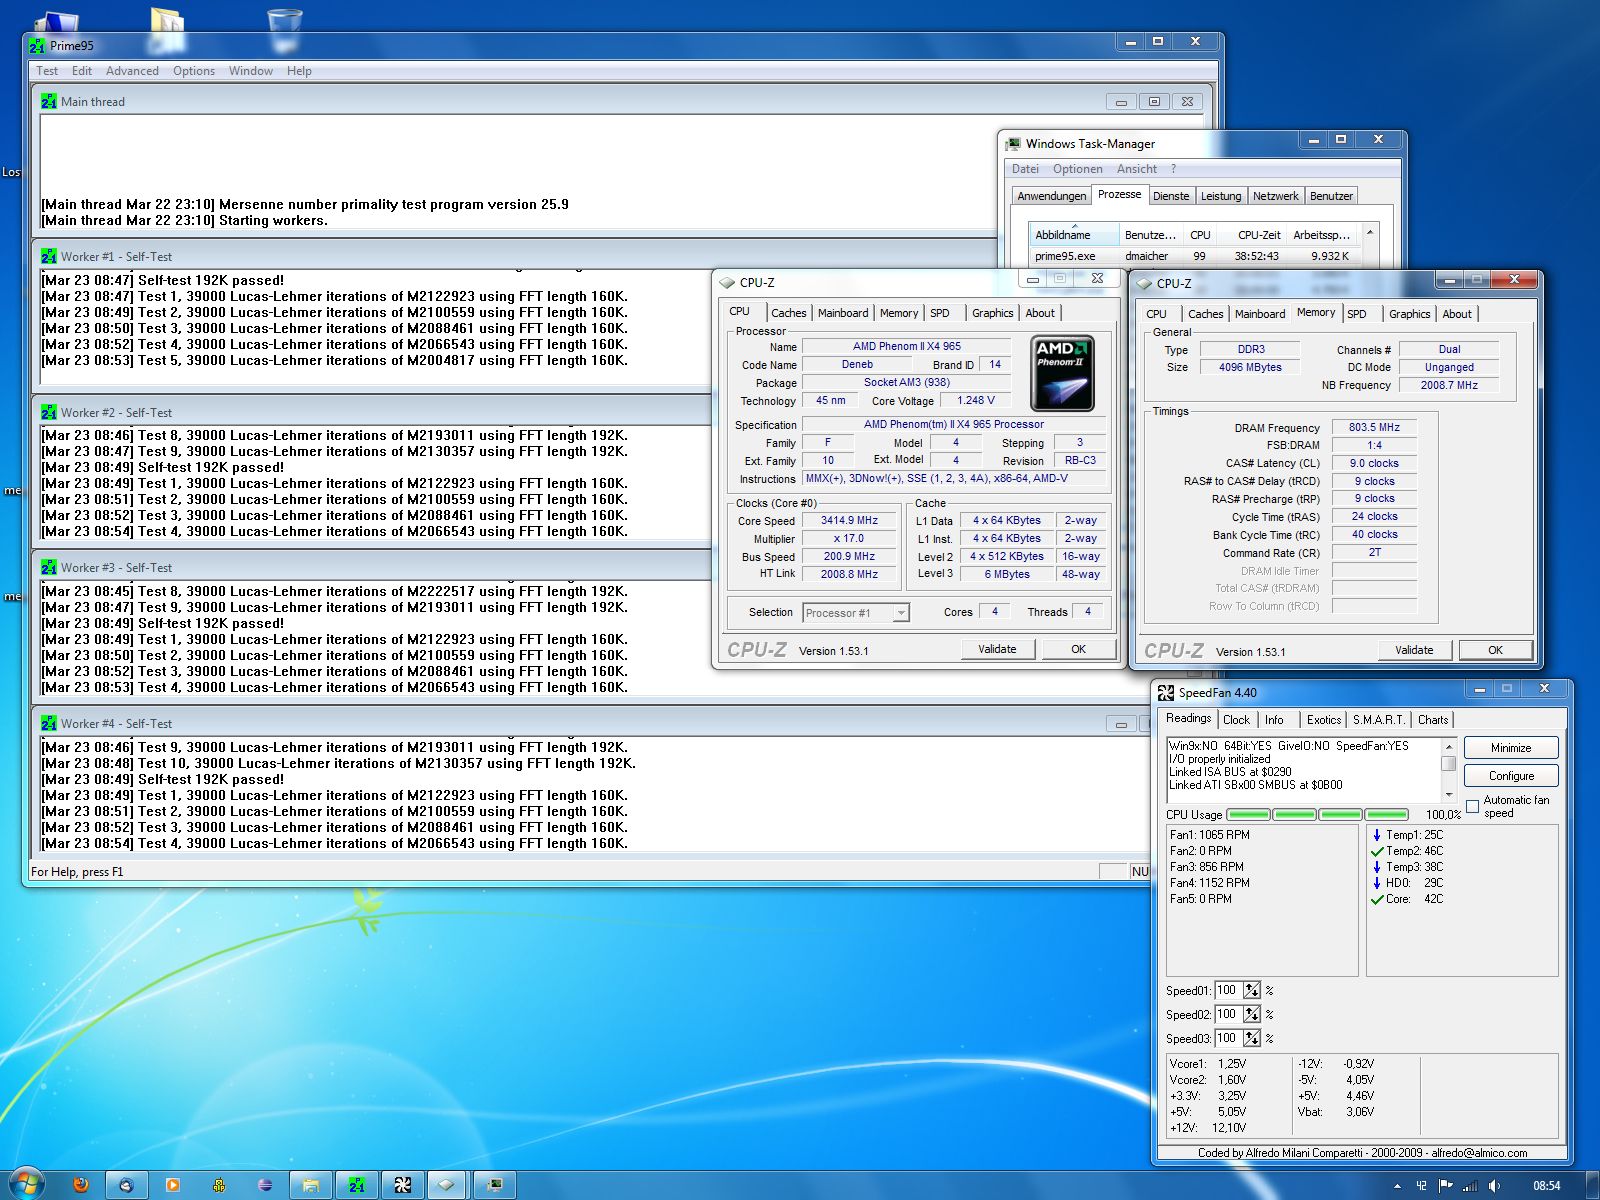Open the Charts tab in SpeedFan
This screenshot has height=1200, width=1600.
pos(1433,720)
